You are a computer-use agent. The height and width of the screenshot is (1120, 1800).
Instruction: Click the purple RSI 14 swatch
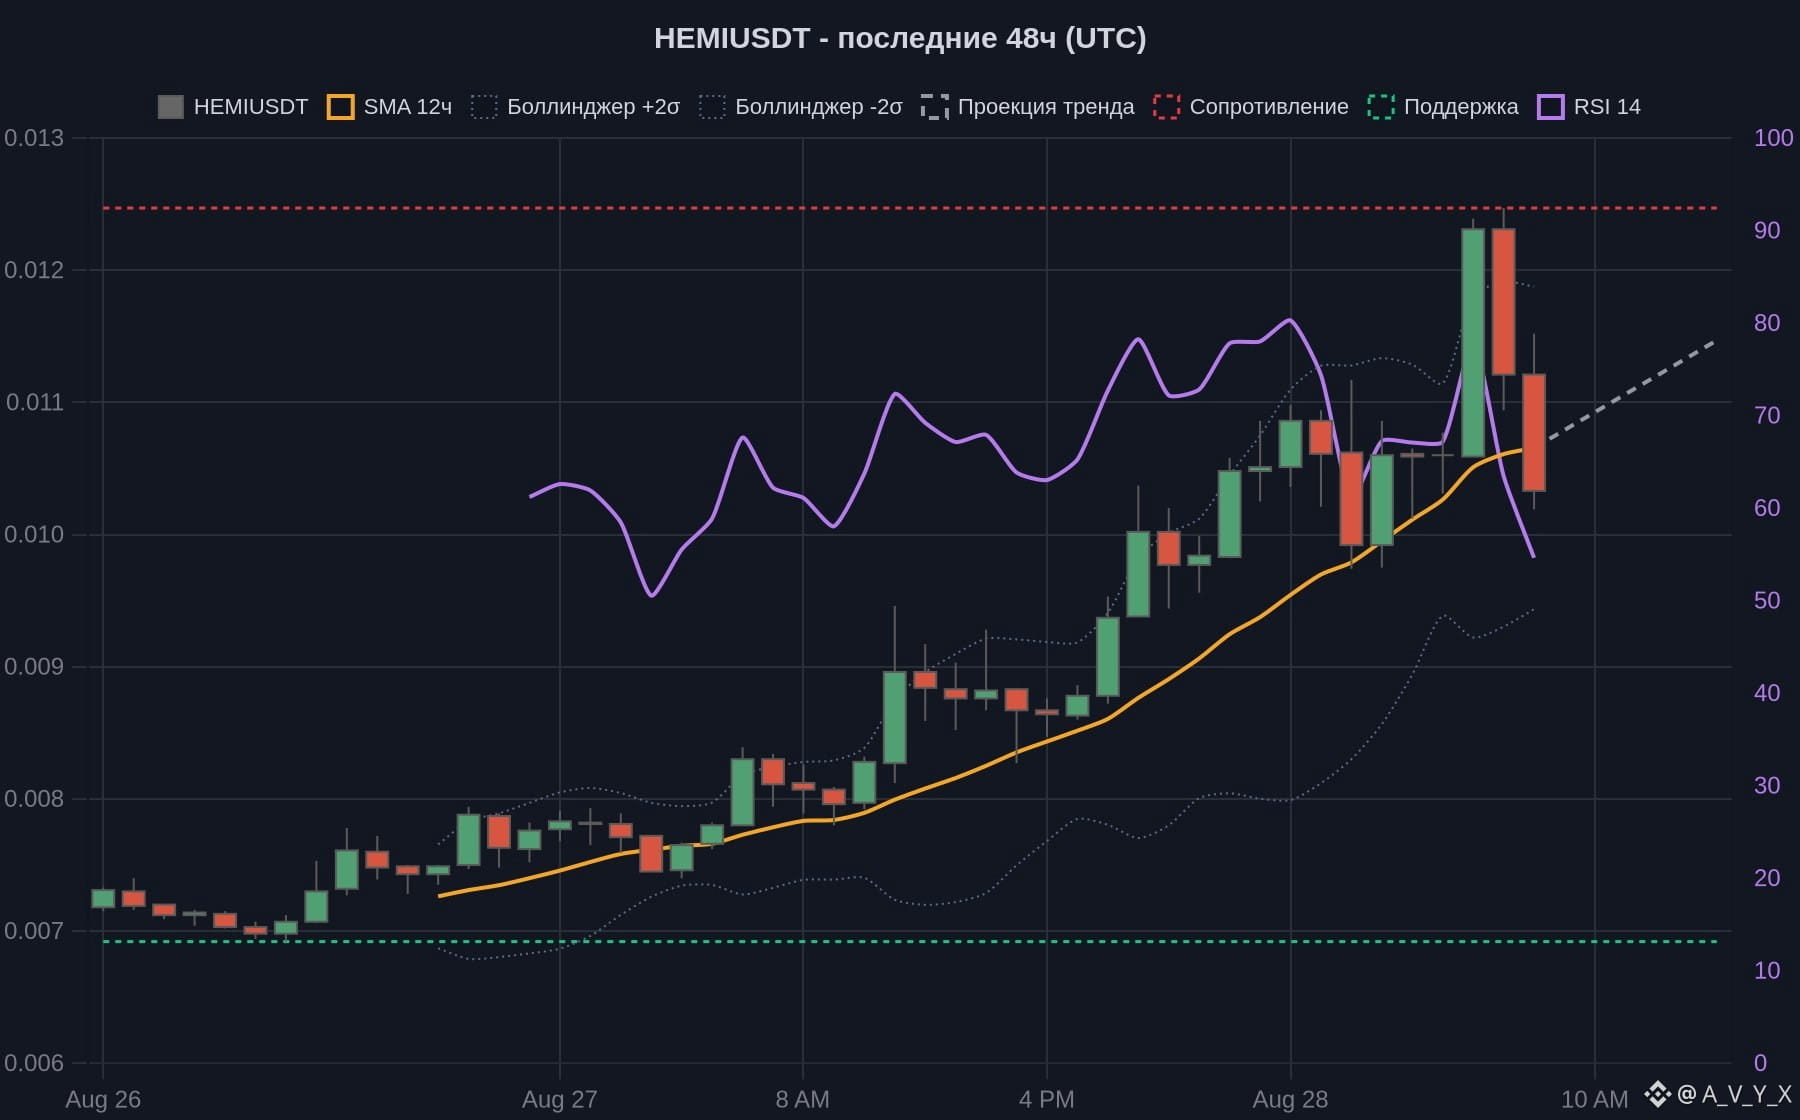coord(1551,107)
